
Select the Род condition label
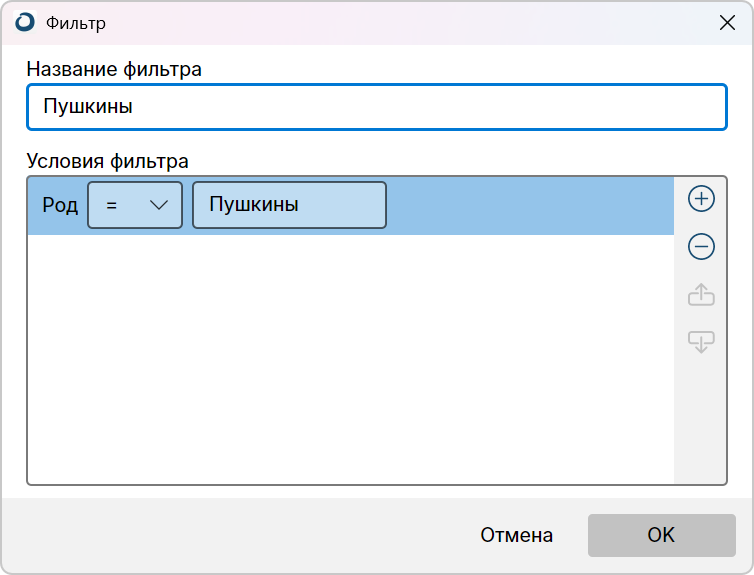coord(60,205)
